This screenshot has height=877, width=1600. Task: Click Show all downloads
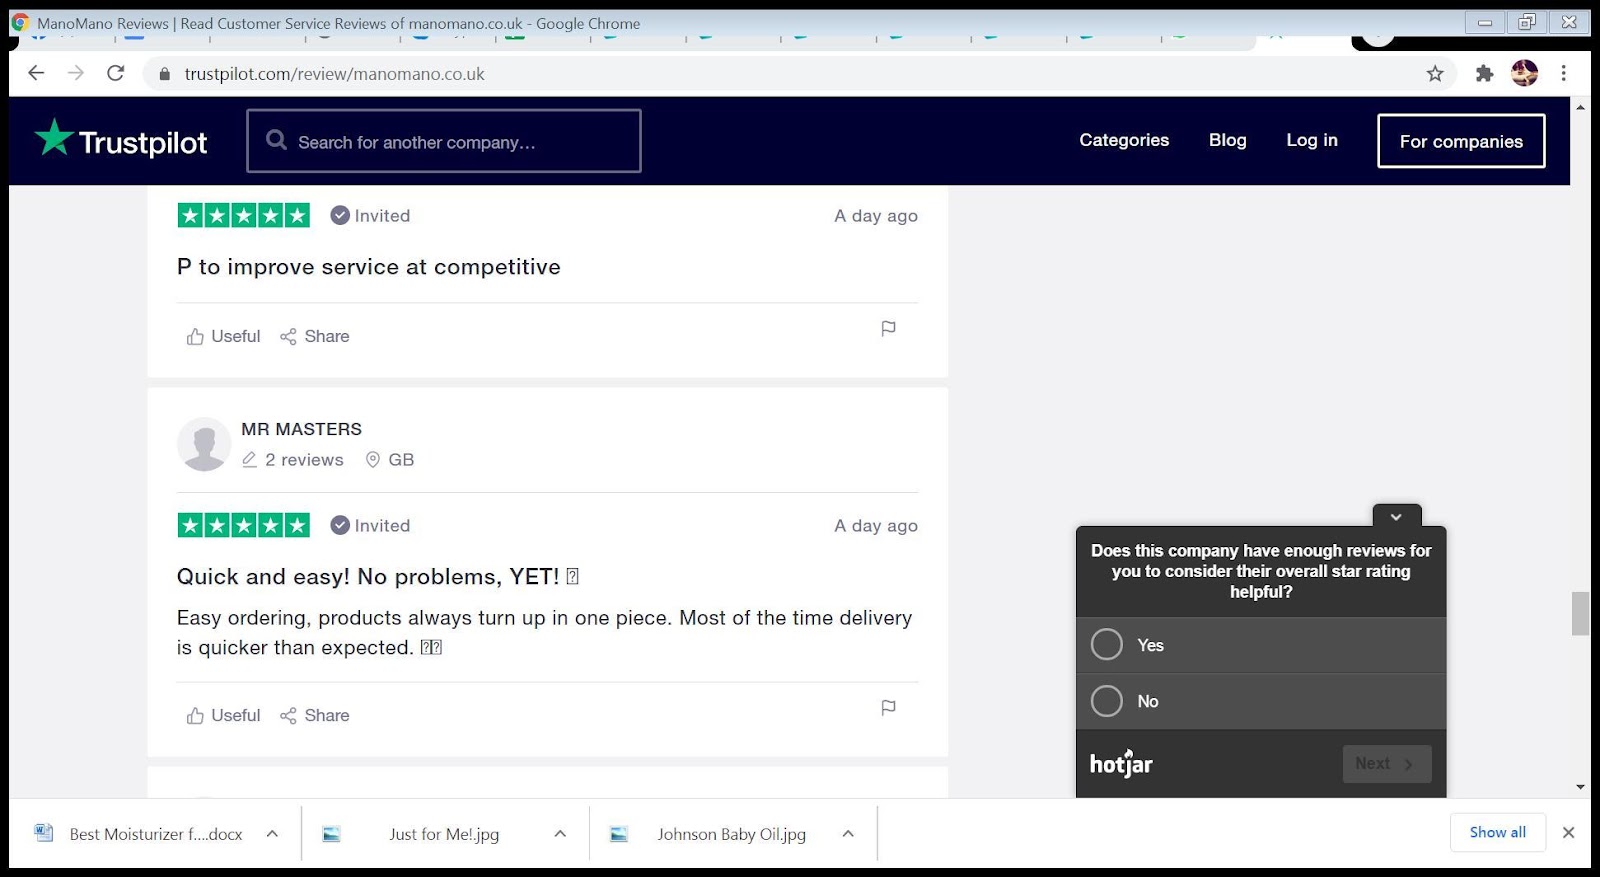click(1497, 832)
